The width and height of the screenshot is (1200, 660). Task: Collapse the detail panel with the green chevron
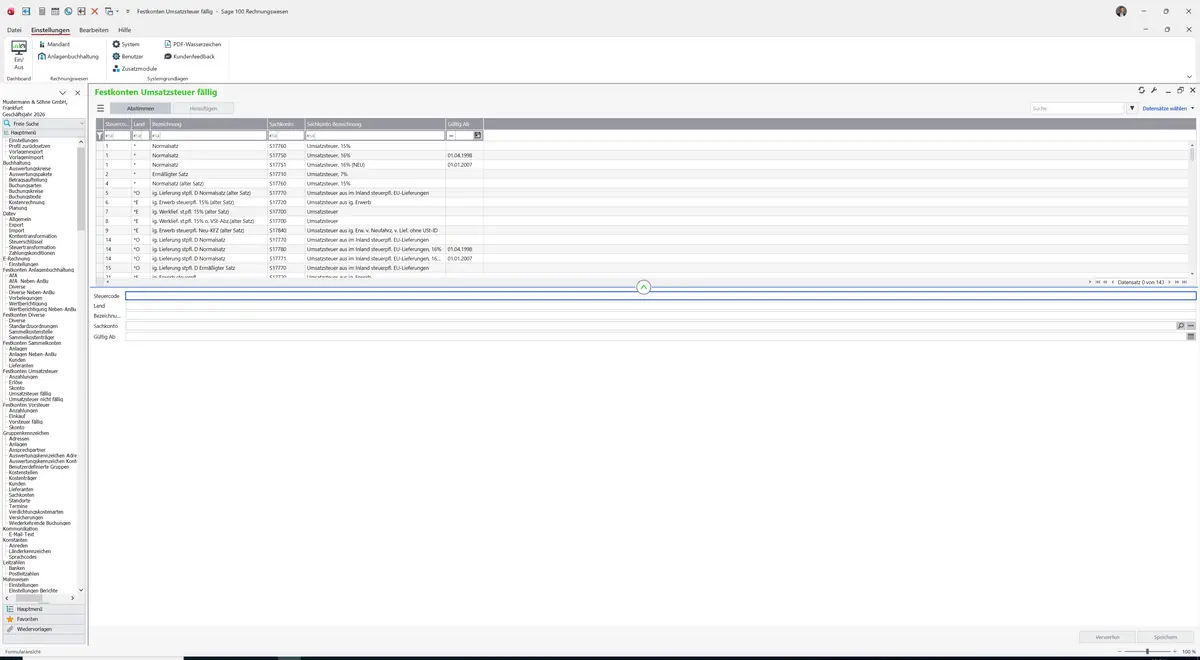[x=643, y=287]
